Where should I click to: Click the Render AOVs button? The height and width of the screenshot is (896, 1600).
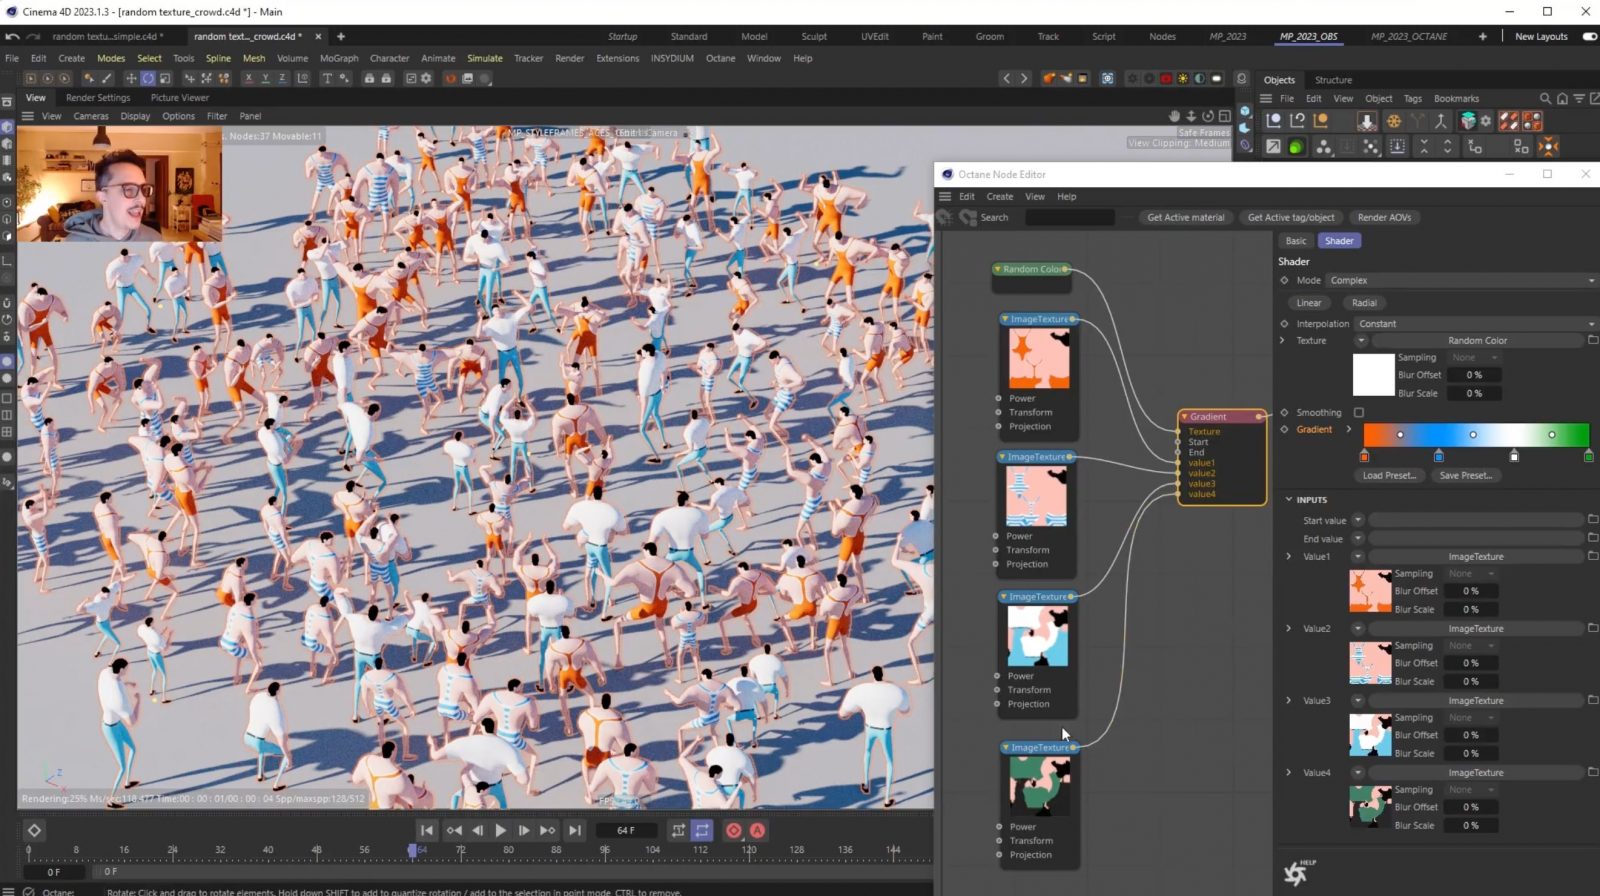(x=1384, y=217)
